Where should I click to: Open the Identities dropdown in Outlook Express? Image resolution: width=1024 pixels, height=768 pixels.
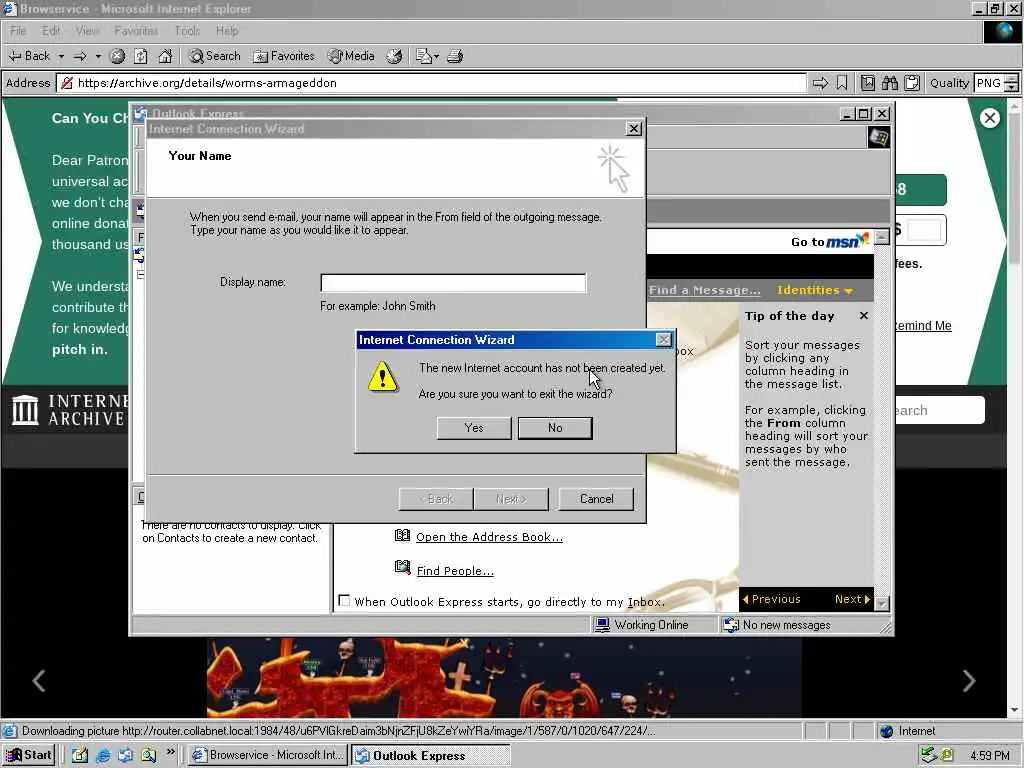pos(814,290)
